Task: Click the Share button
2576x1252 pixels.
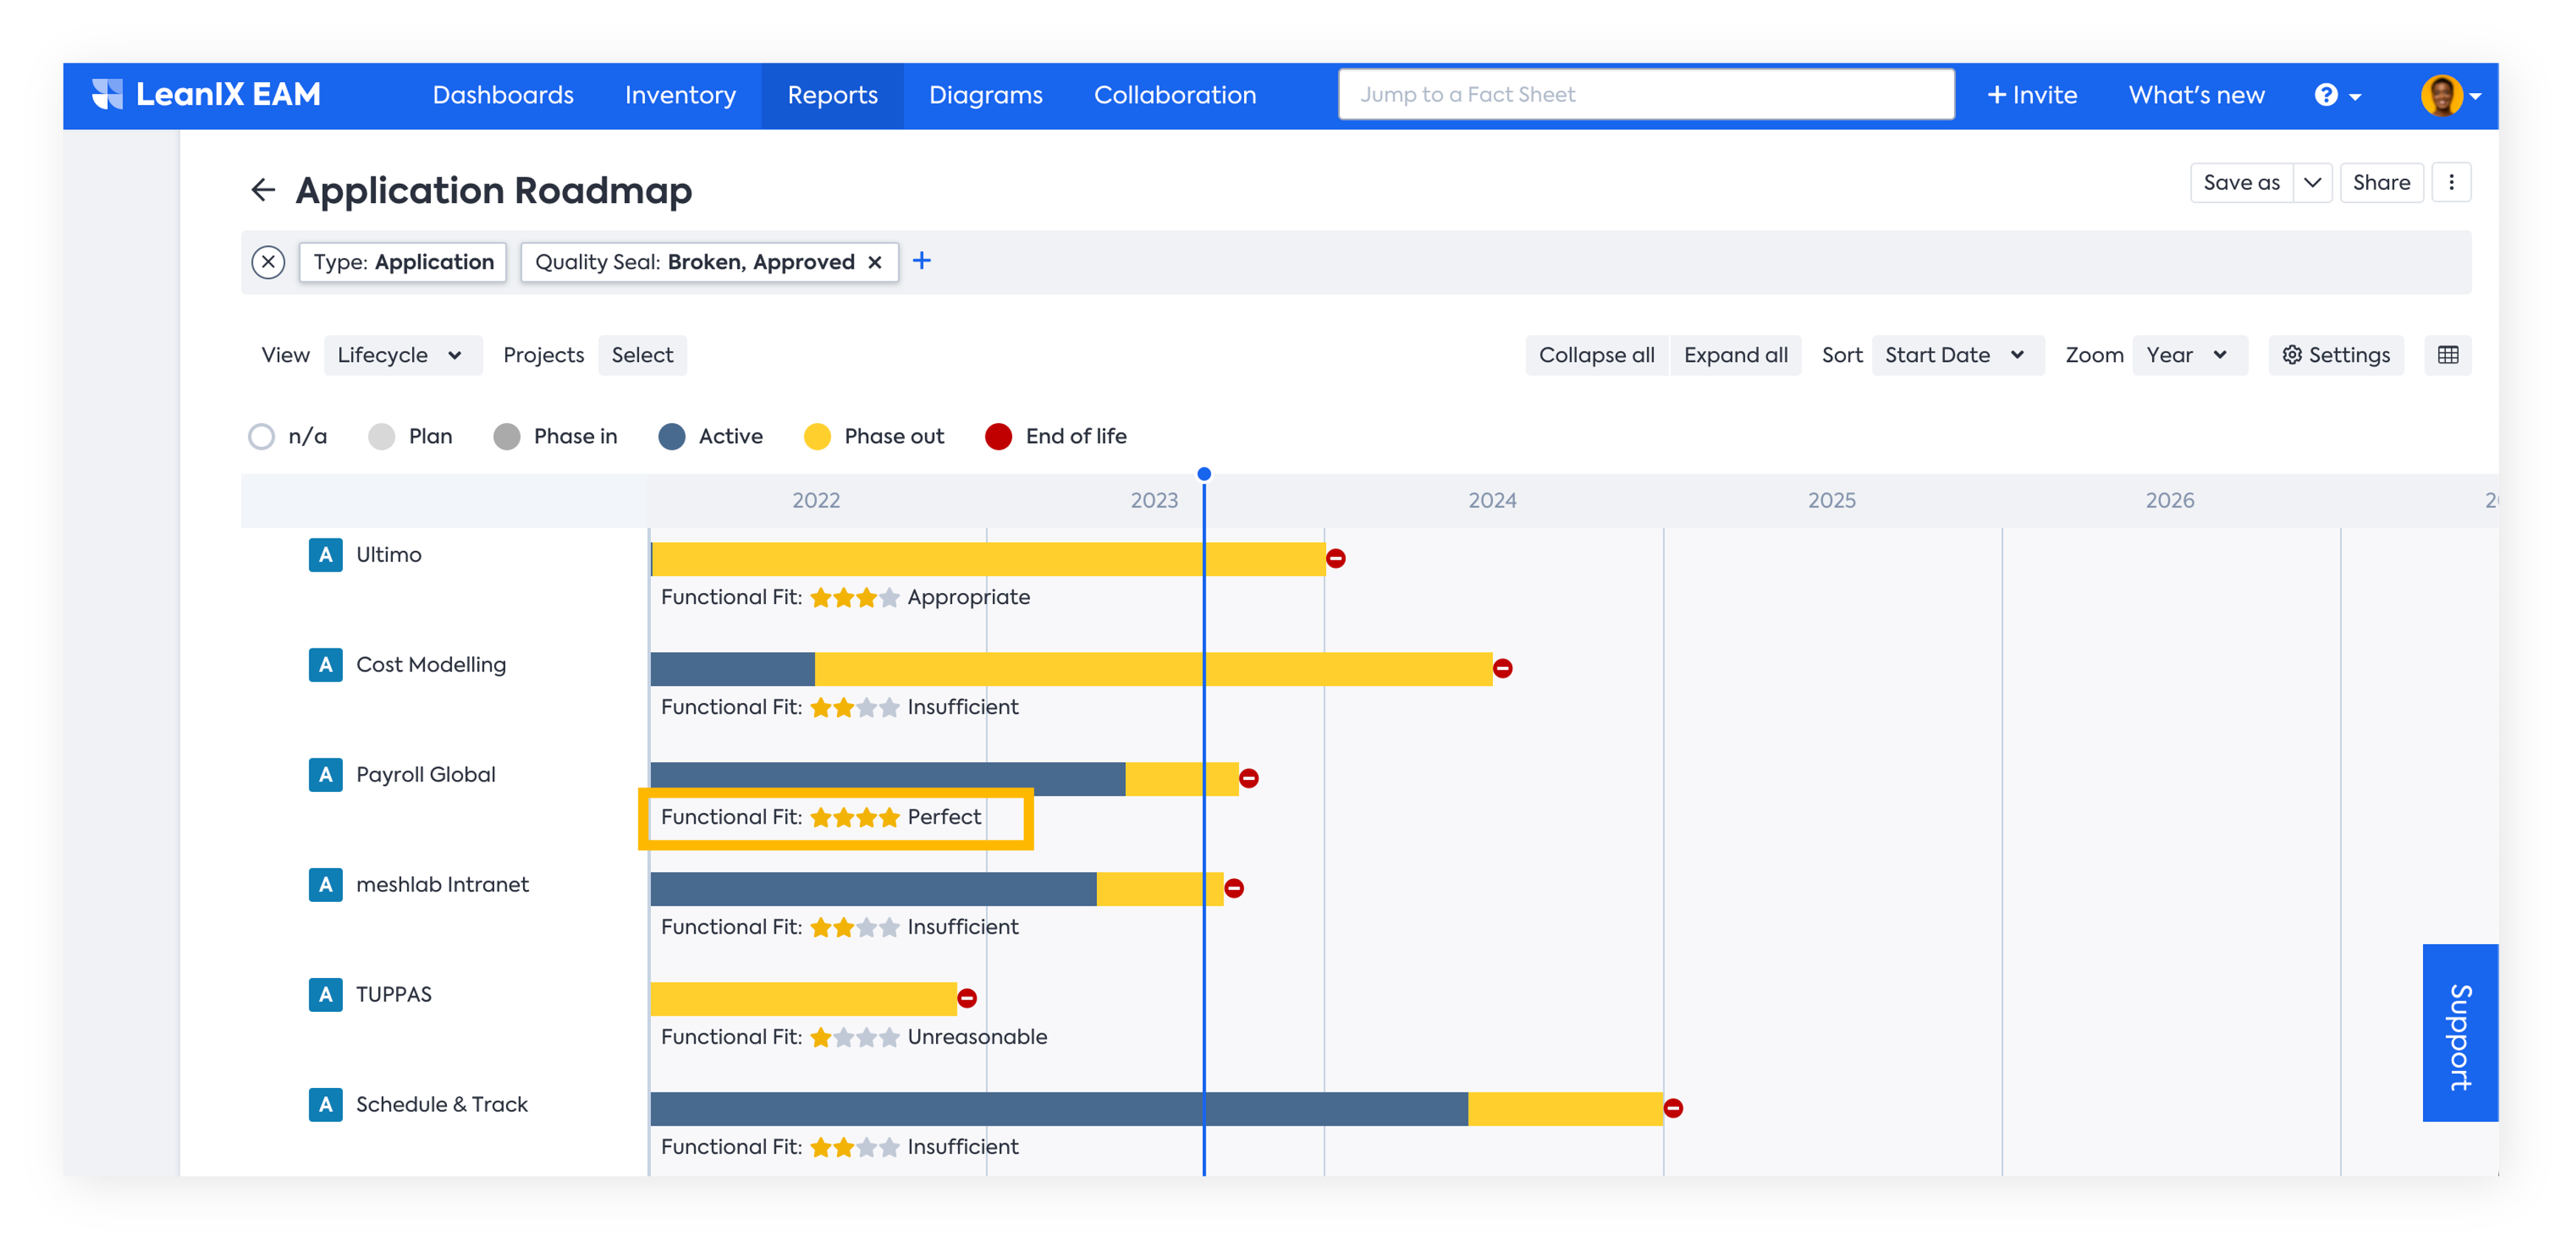Action: pyautogui.click(x=2381, y=182)
